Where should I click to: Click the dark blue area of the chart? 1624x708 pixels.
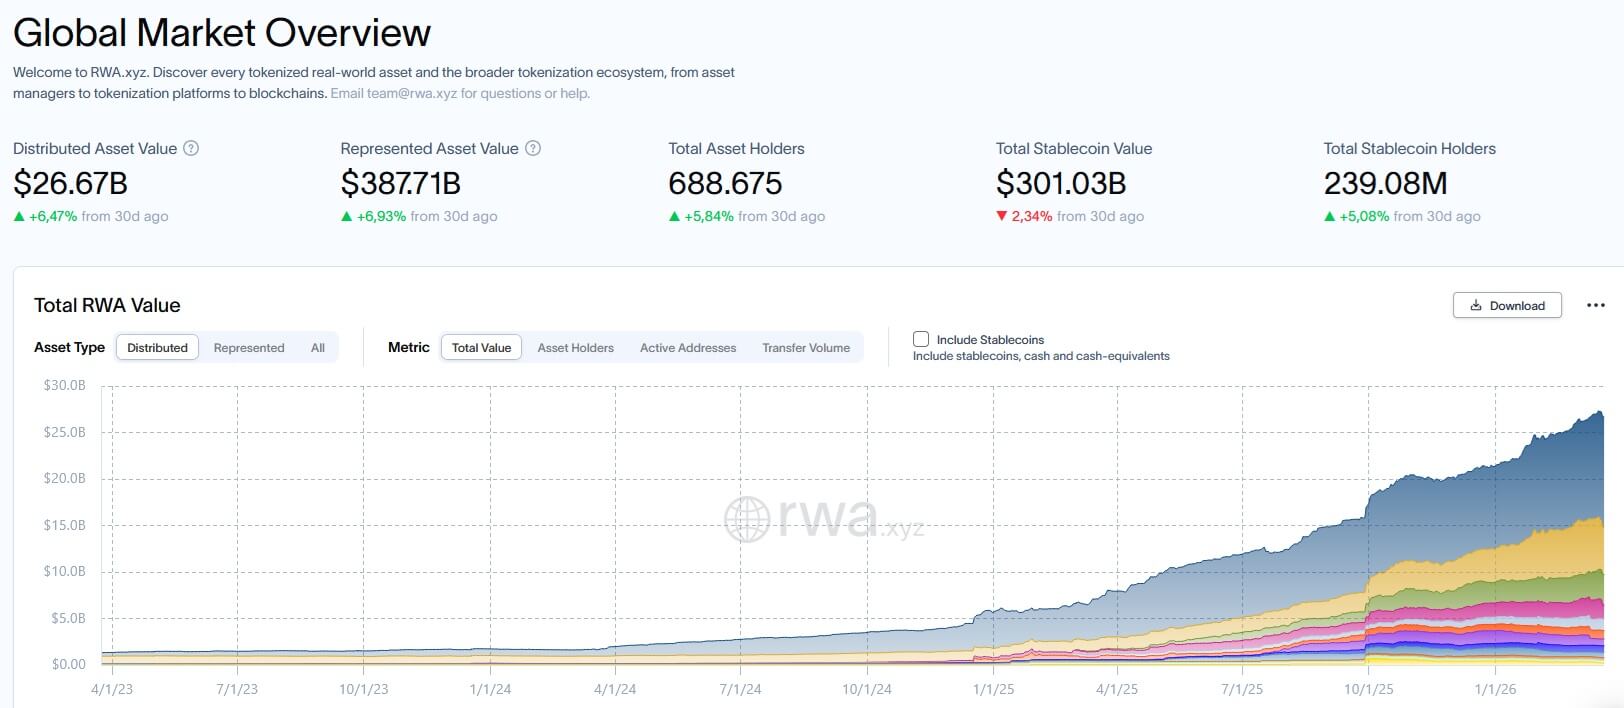(x=1480, y=500)
